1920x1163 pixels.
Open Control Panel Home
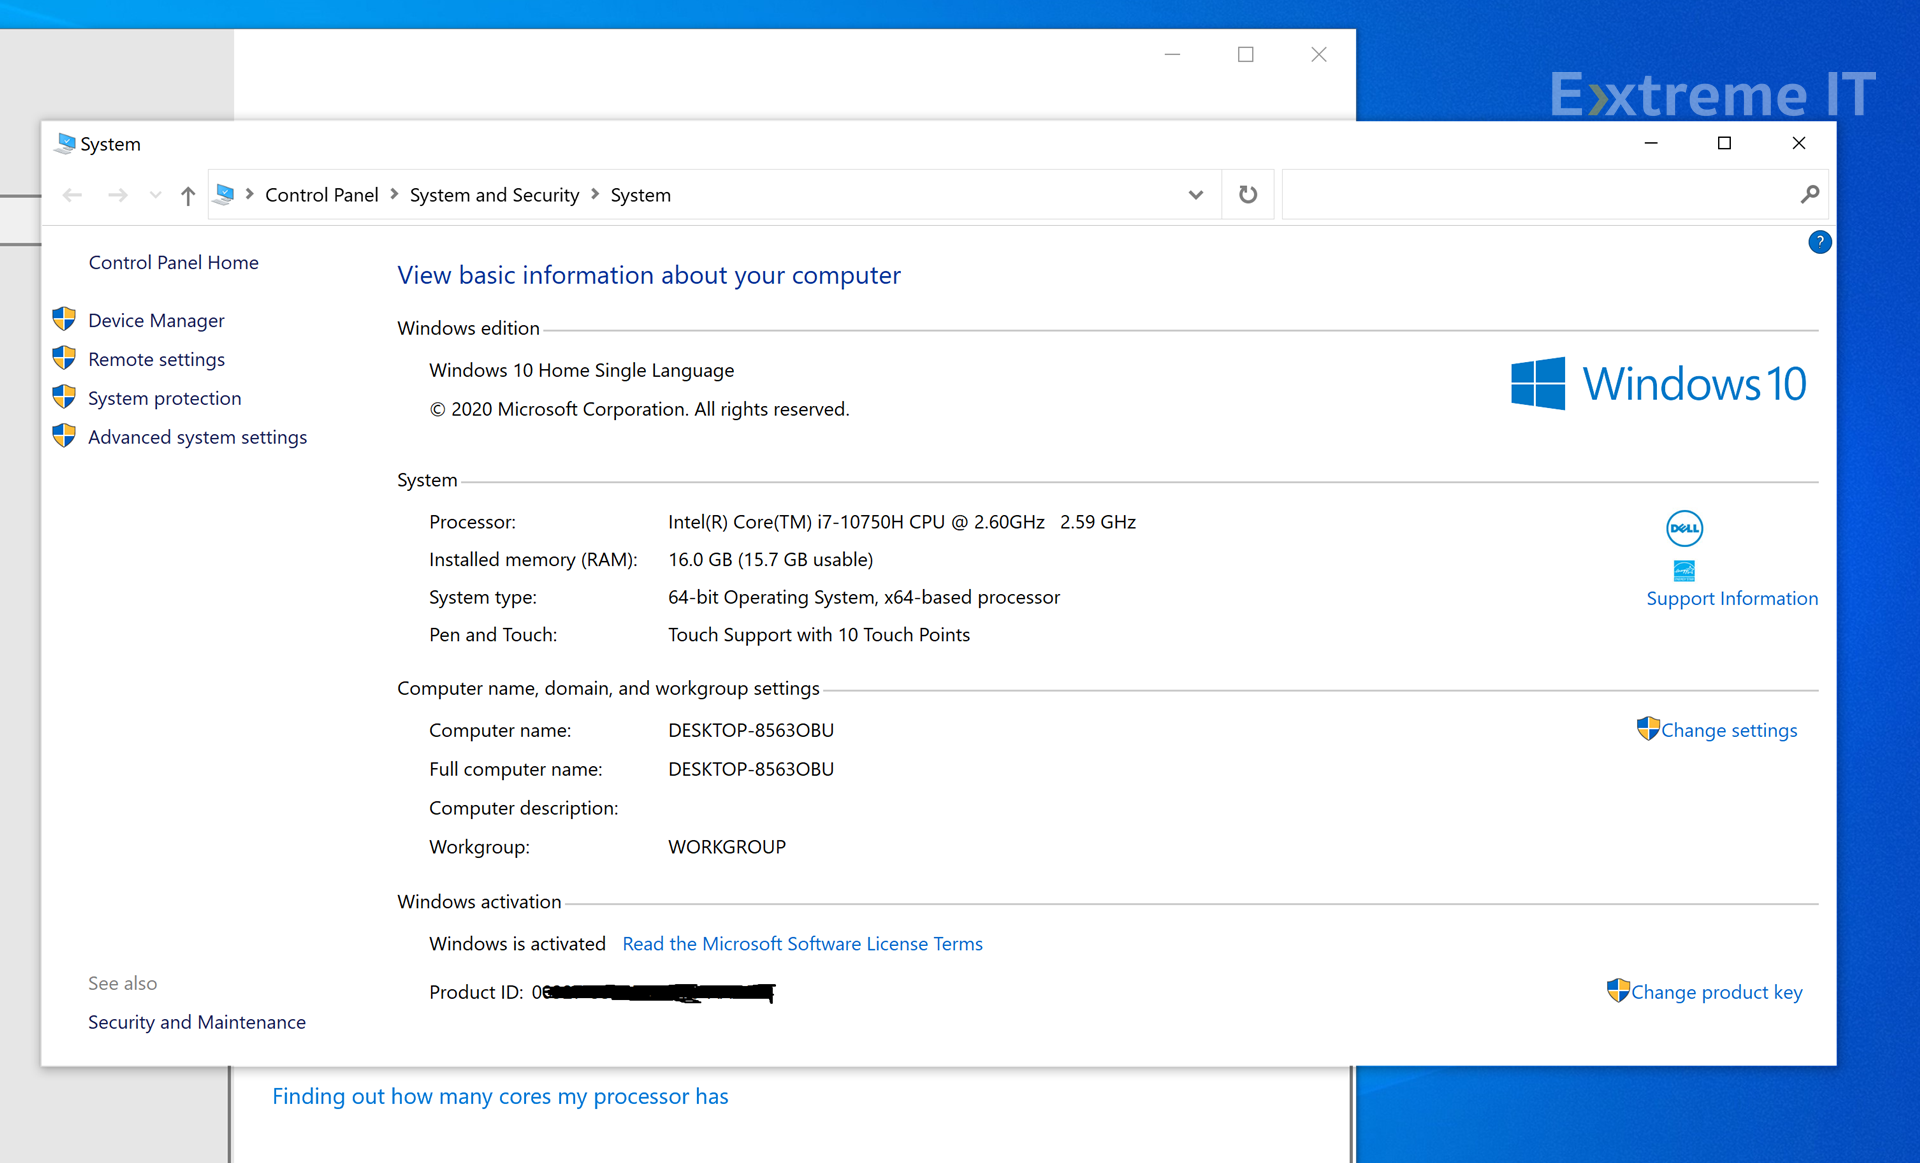click(x=173, y=262)
